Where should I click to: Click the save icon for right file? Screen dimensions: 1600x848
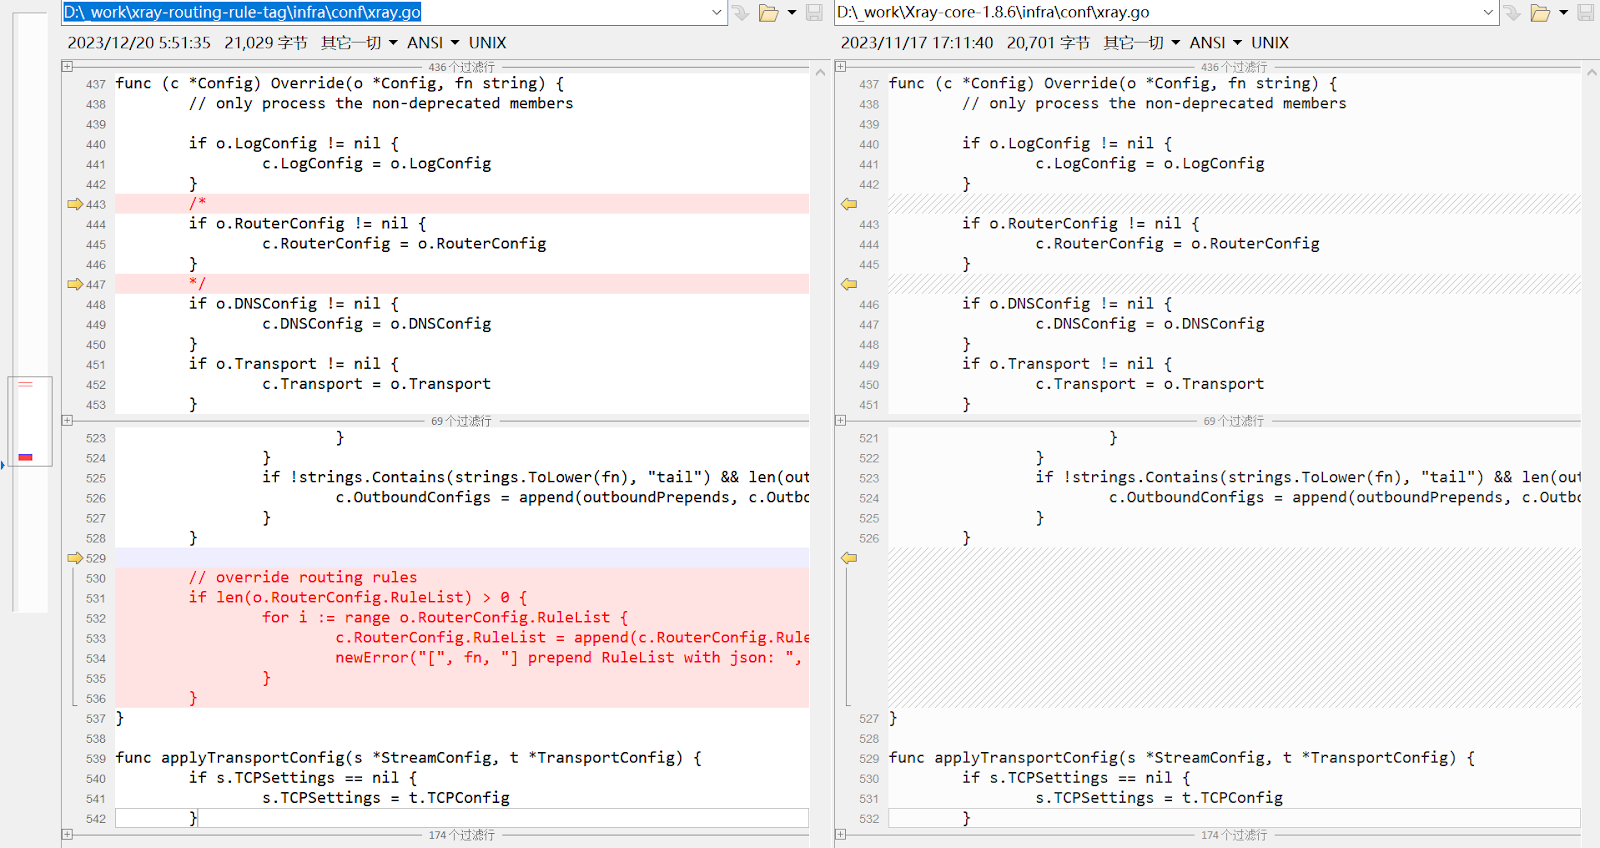[1586, 13]
